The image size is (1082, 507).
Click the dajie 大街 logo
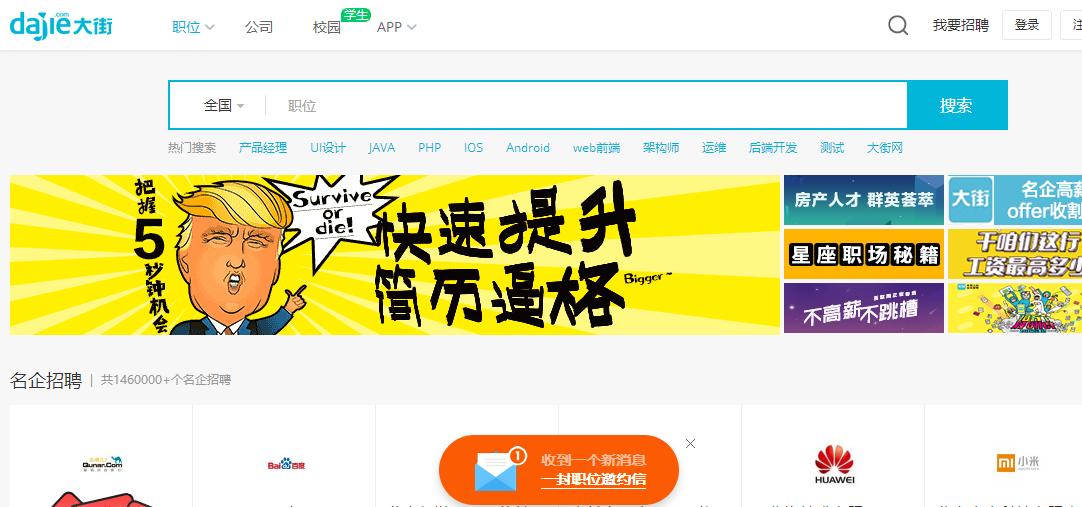(61, 26)
